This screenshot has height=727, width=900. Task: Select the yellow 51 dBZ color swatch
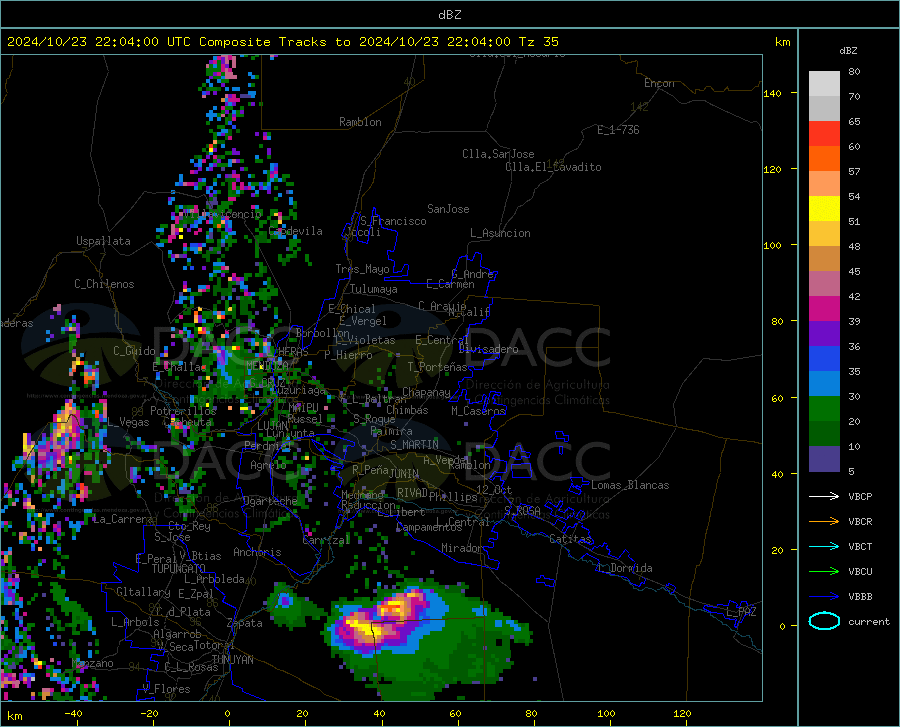point(824,209)
